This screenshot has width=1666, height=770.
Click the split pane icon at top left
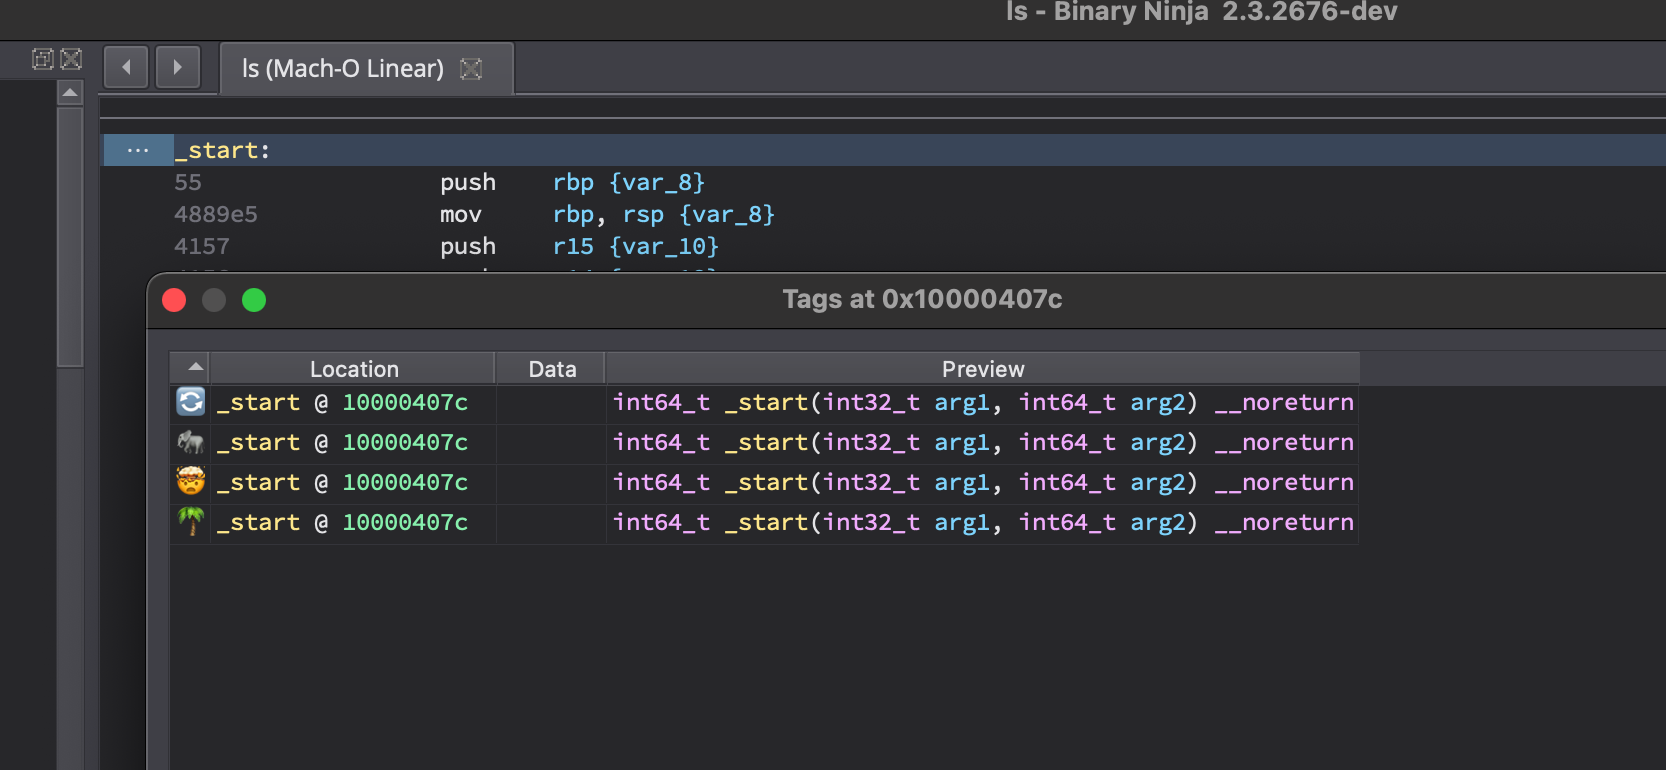(x=43, y=59)
